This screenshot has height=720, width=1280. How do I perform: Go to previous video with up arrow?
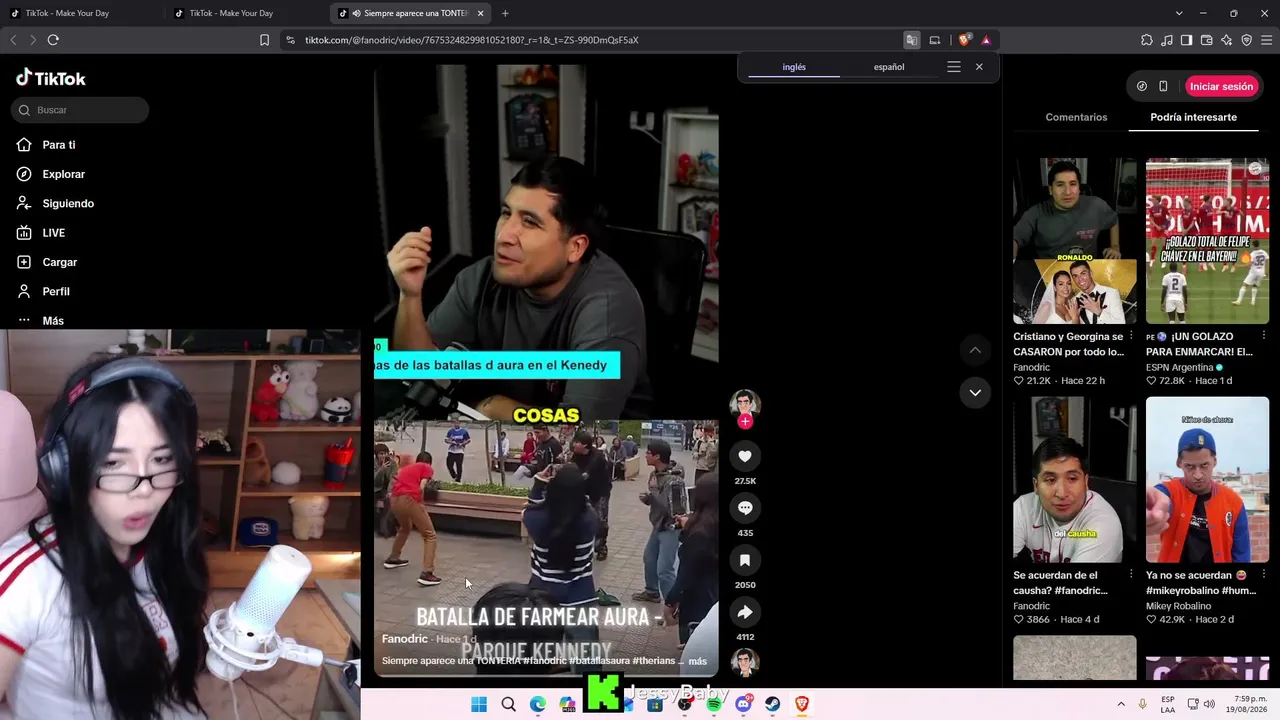tap(975, 350)
